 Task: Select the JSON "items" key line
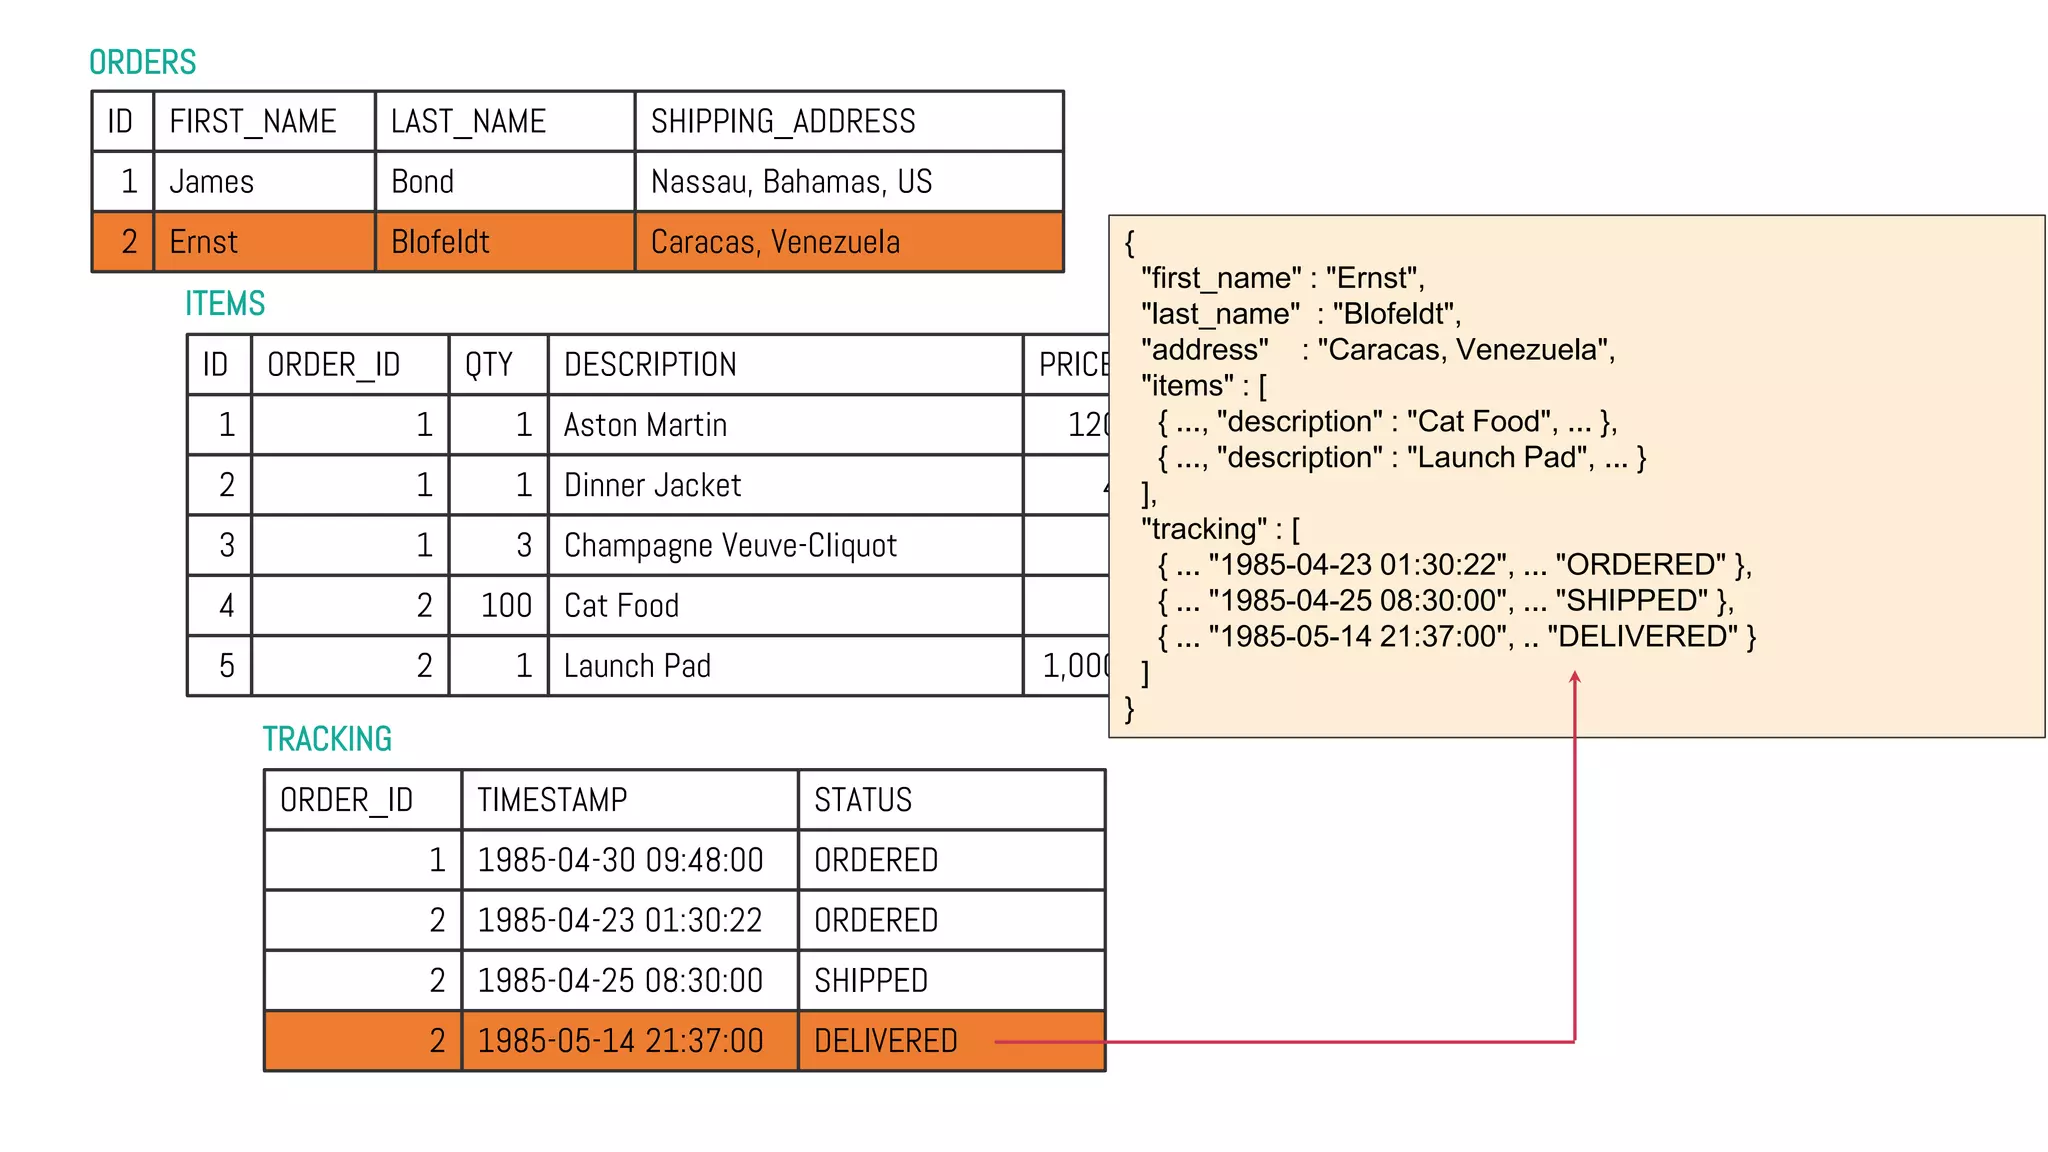click(x=1204, y=386)
